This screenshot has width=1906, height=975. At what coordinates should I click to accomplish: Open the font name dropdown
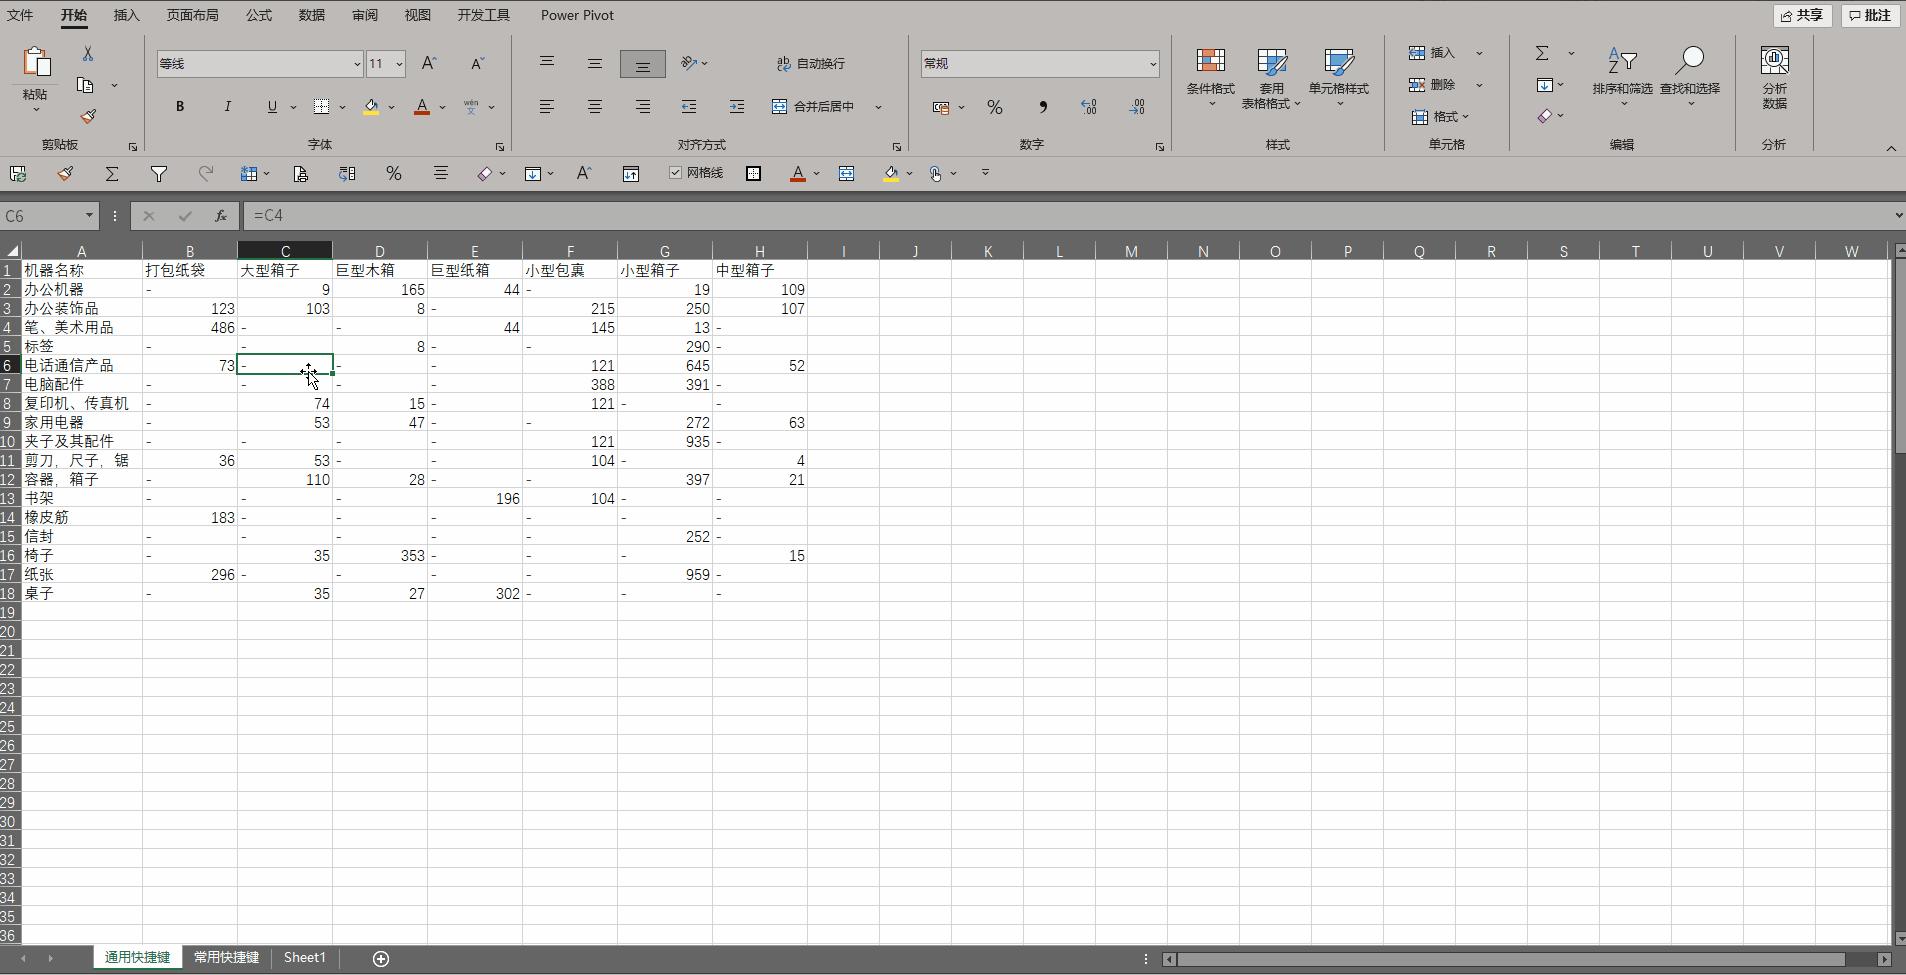pyautogui.click(x=356, y=64)
